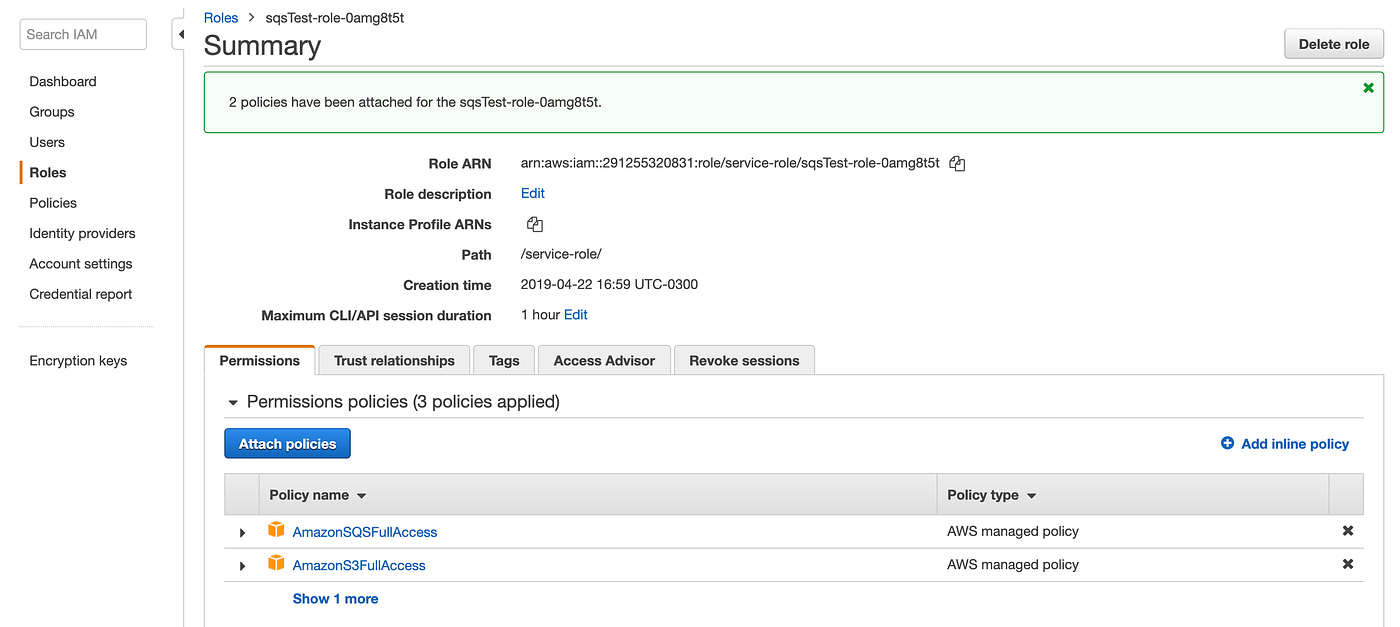Click the Delete role button
This screenshot has height=627, width=1400.
(1333, 44)
